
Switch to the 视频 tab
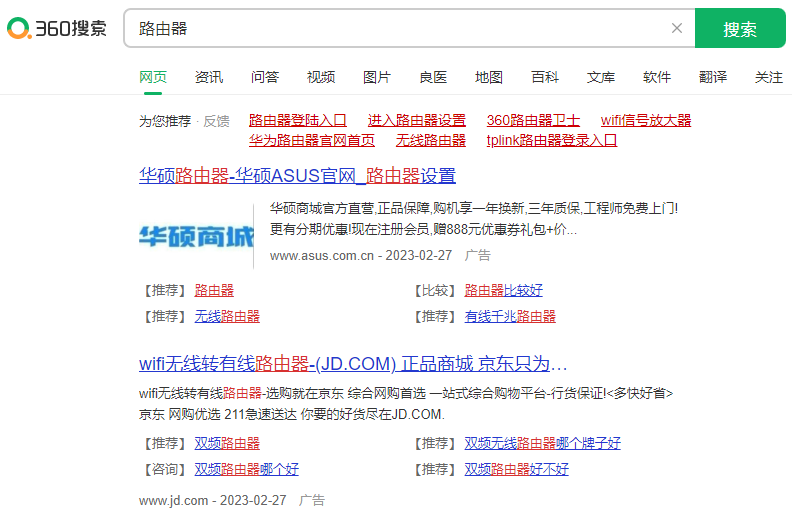tap(321, 77)
